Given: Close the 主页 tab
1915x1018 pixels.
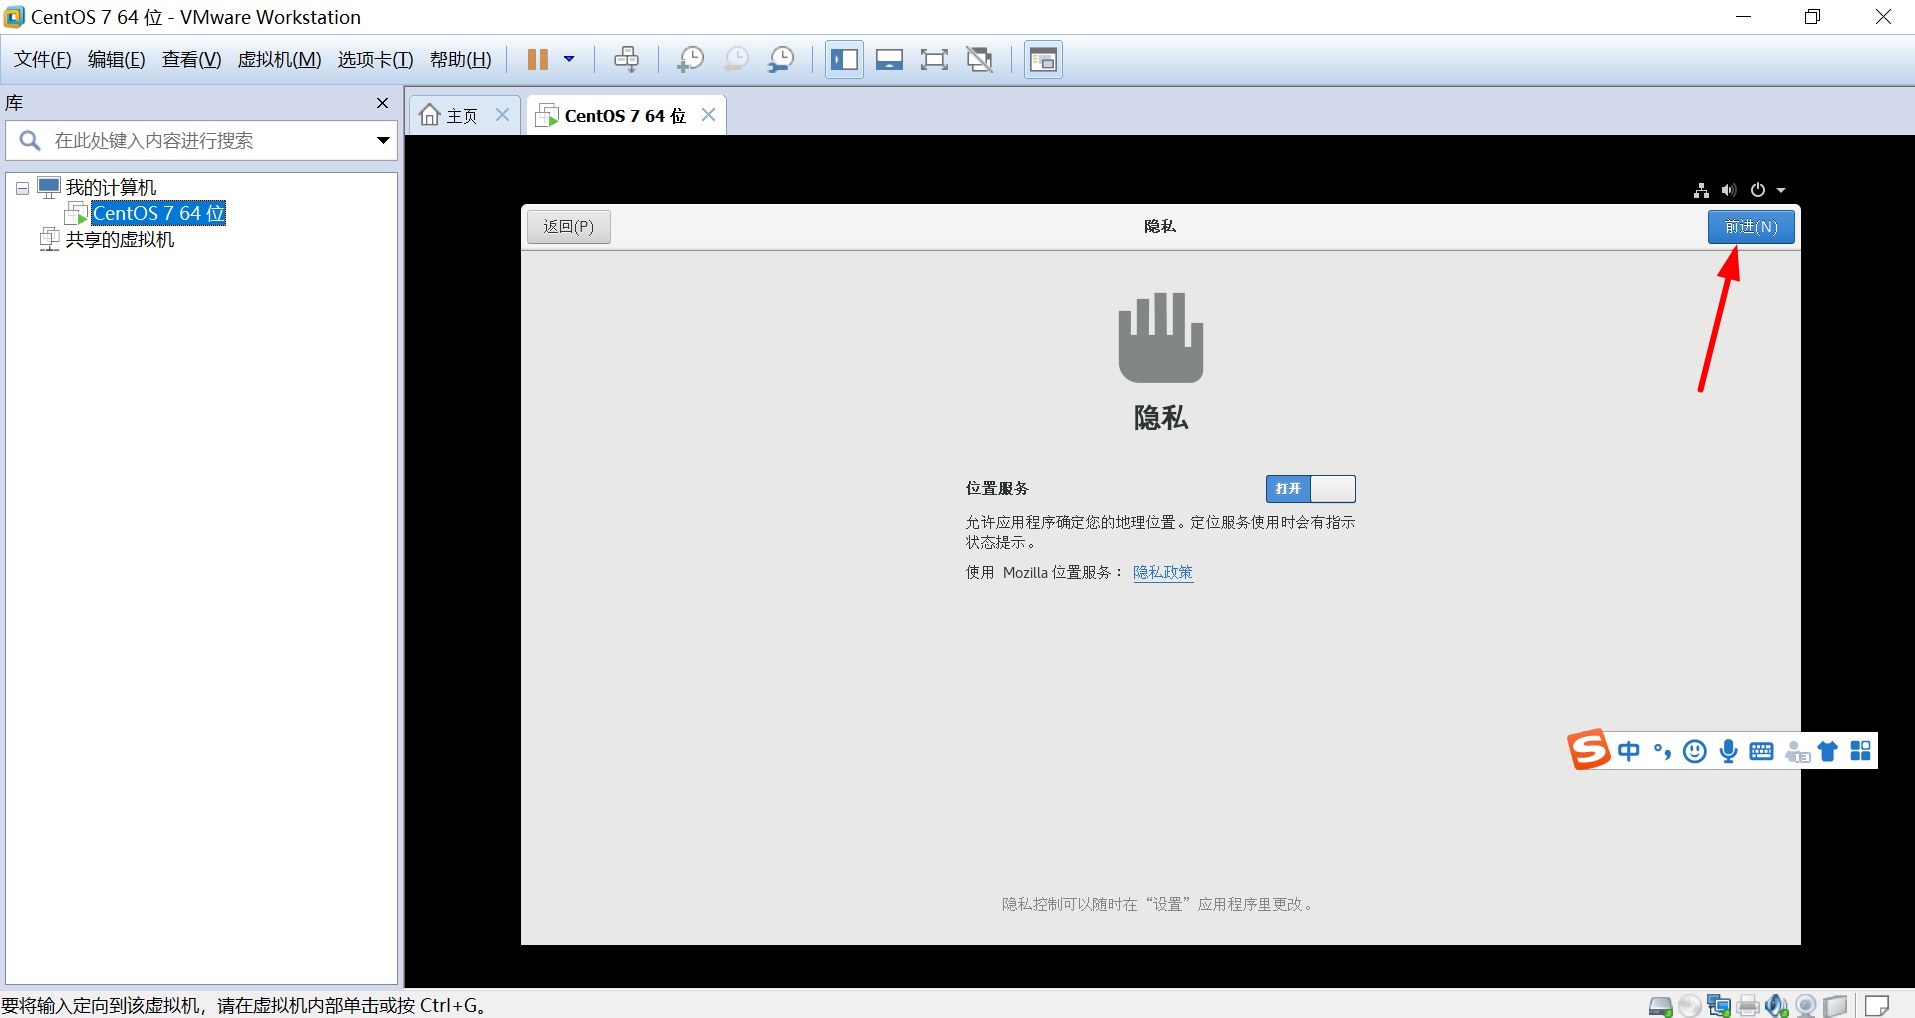Looking at the screenshot, I should click(503, 115).
